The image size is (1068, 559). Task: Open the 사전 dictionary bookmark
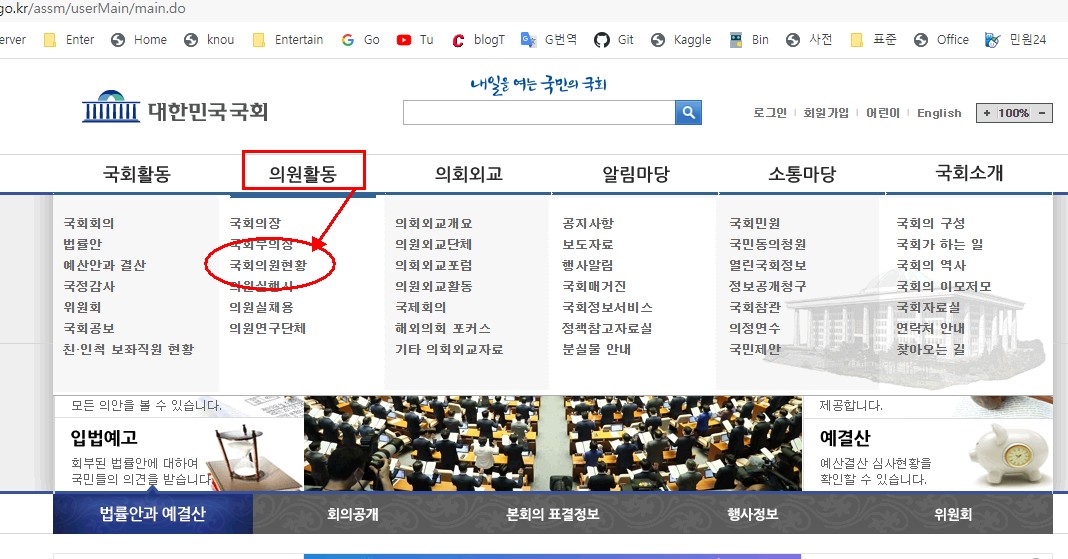pyautogui.click(x=809, y=39)
